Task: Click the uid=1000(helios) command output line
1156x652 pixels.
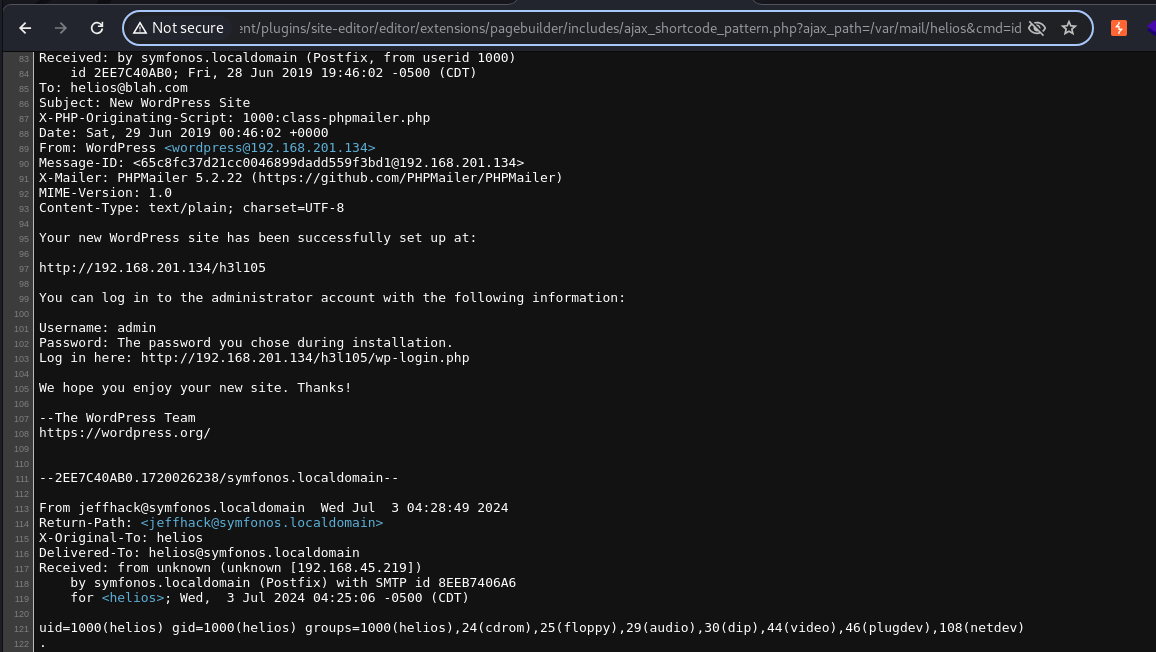Action: [x=532, y=628]
